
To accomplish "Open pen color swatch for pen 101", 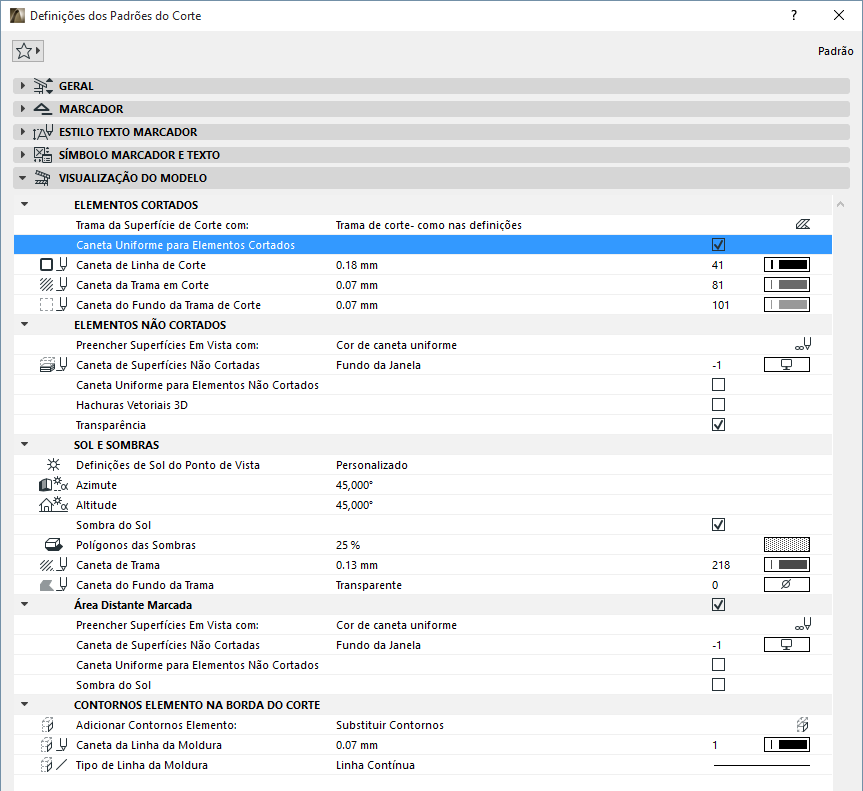I will [x=786, y=304].
